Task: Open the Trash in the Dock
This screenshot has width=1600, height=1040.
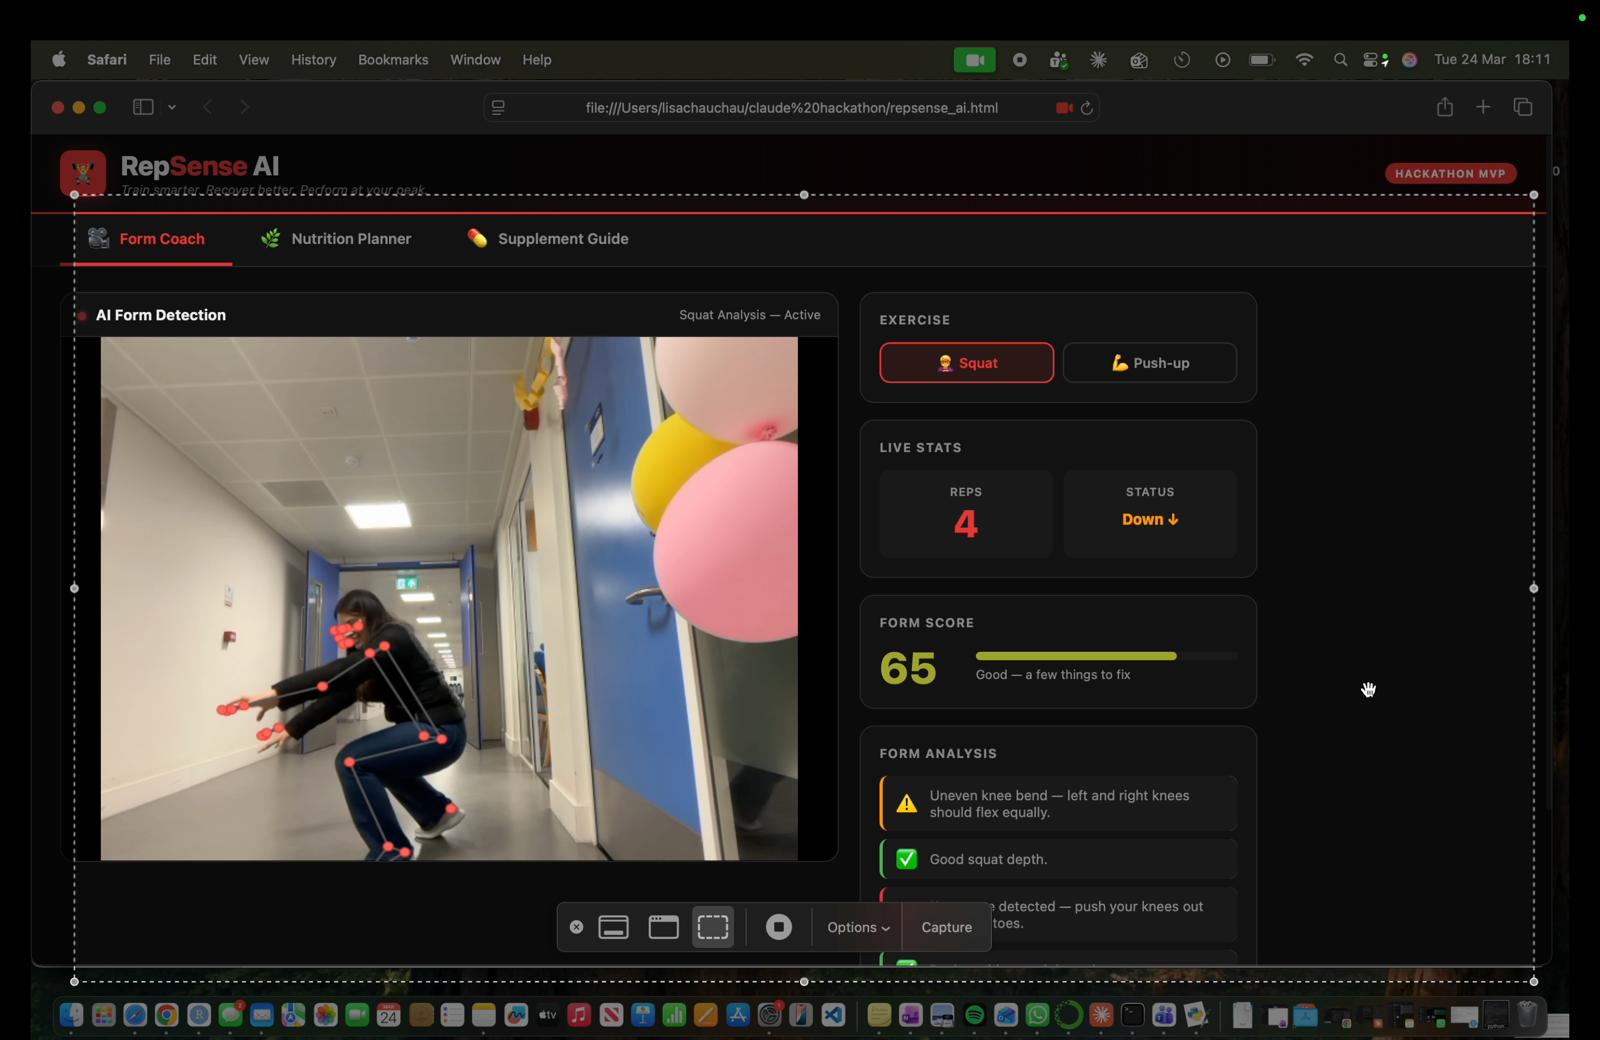Action: (1527, 1016)
